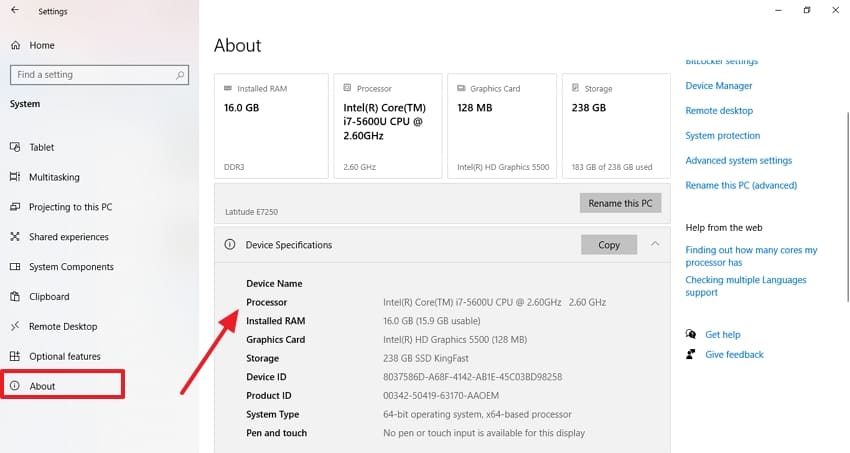Click the Installed RAM card icon
Image resolution: width=850 pixels, height=453 pixels.
tap(228, 88)
